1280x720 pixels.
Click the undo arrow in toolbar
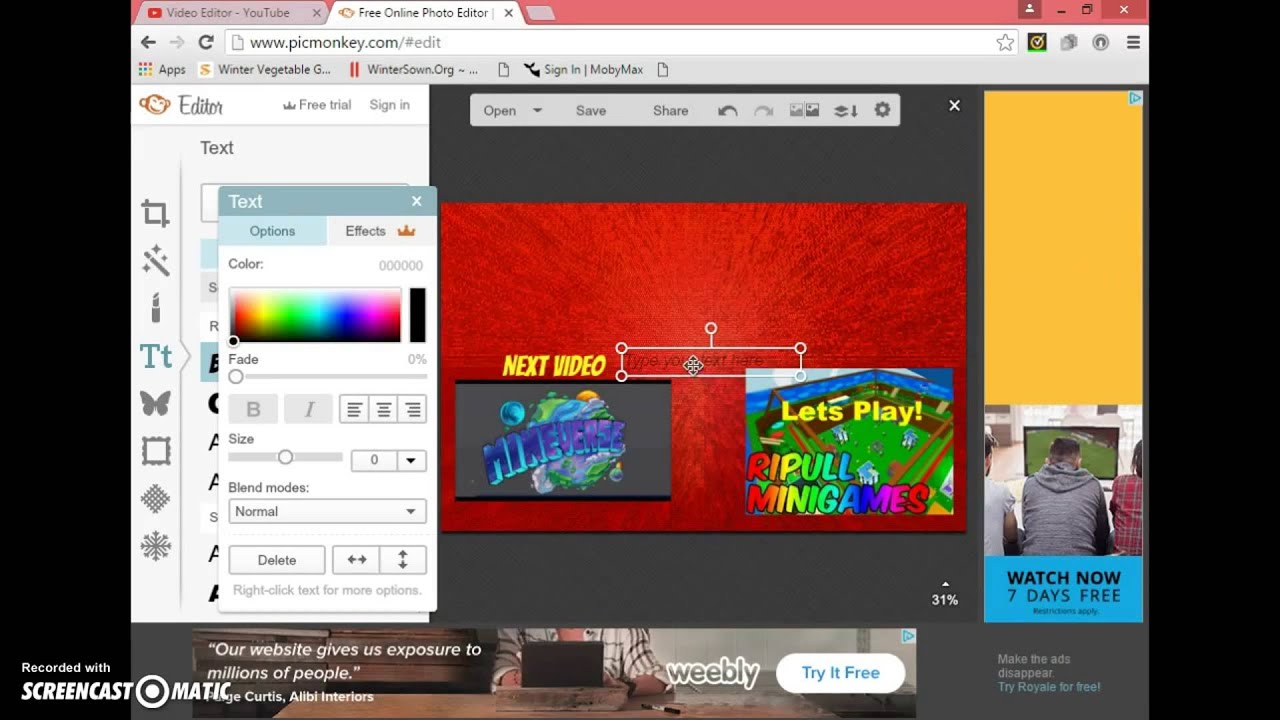tap(728, 111)
